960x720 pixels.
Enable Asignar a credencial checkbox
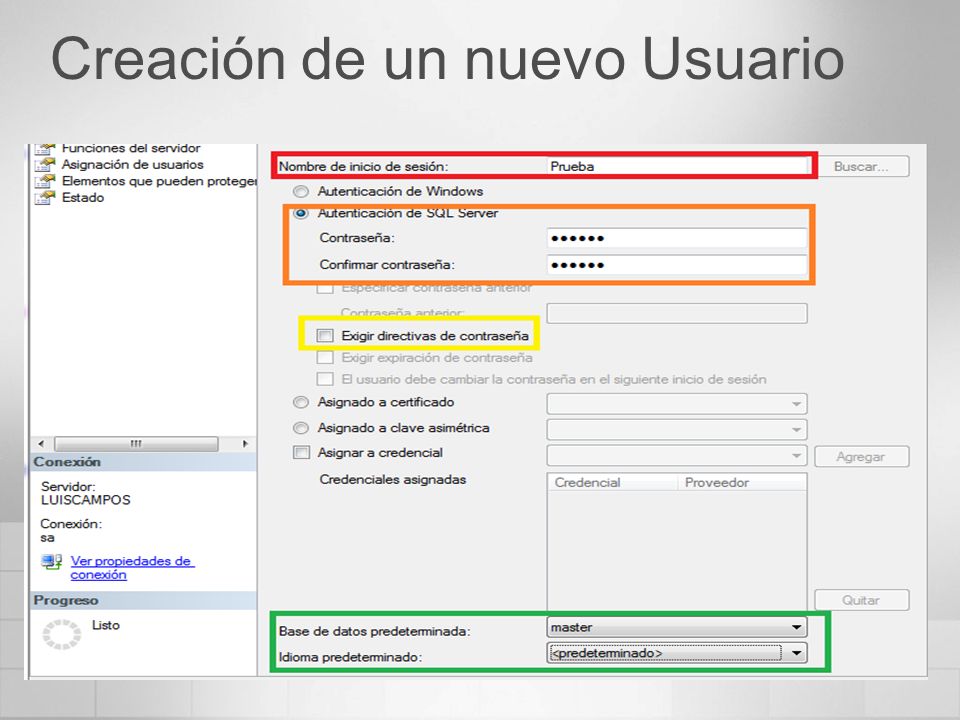[x=301, y=452]
